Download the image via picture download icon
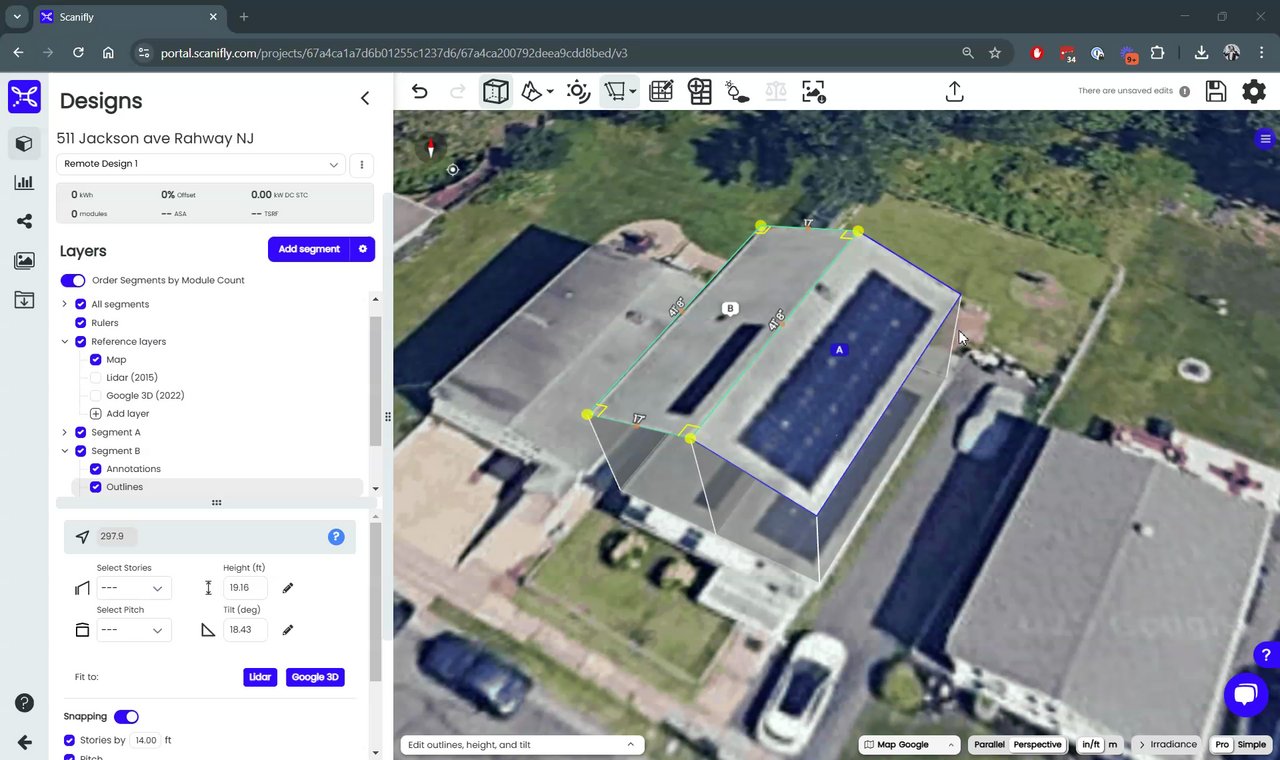Screen dimensions: 1280x760 [x=814, y=92]
